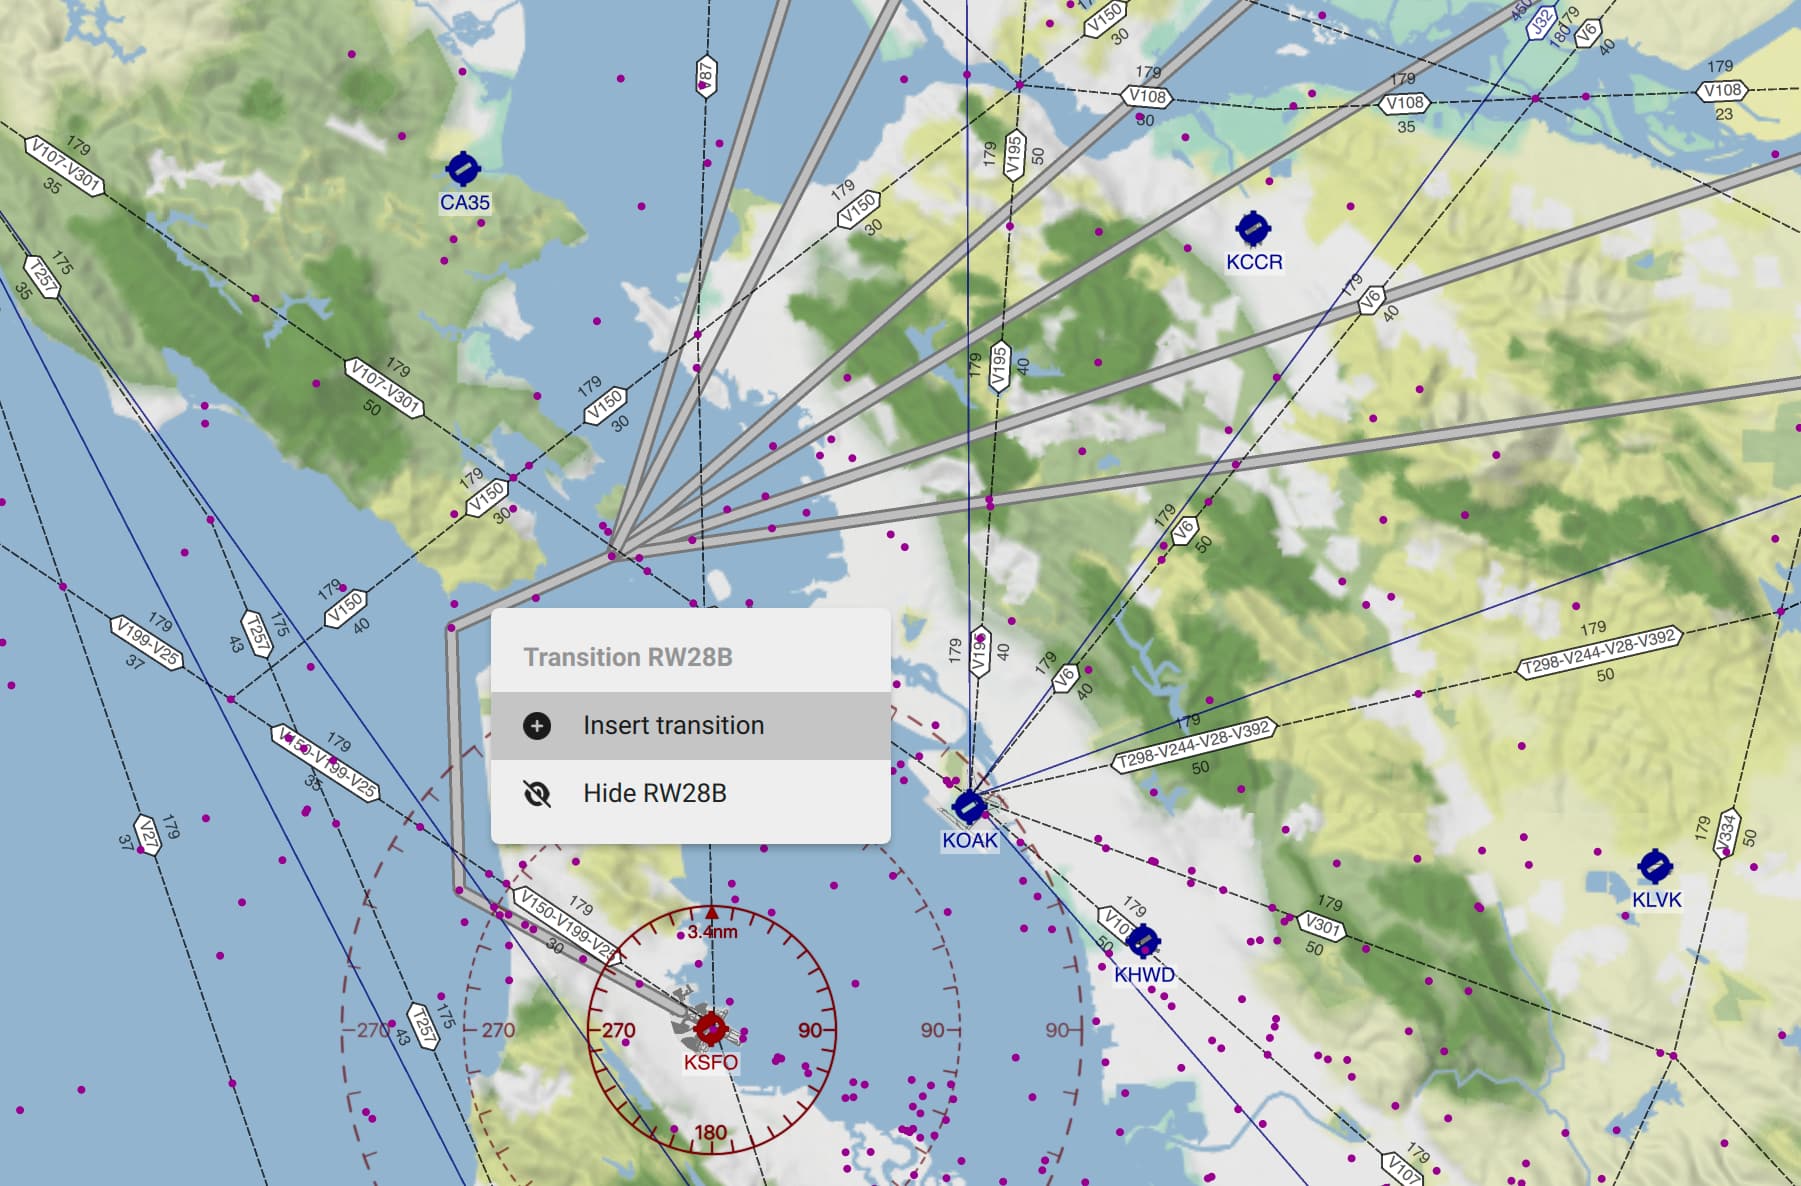Hide the RW28B transition
The image size is (1801, 1186).
tap(655, 793)
